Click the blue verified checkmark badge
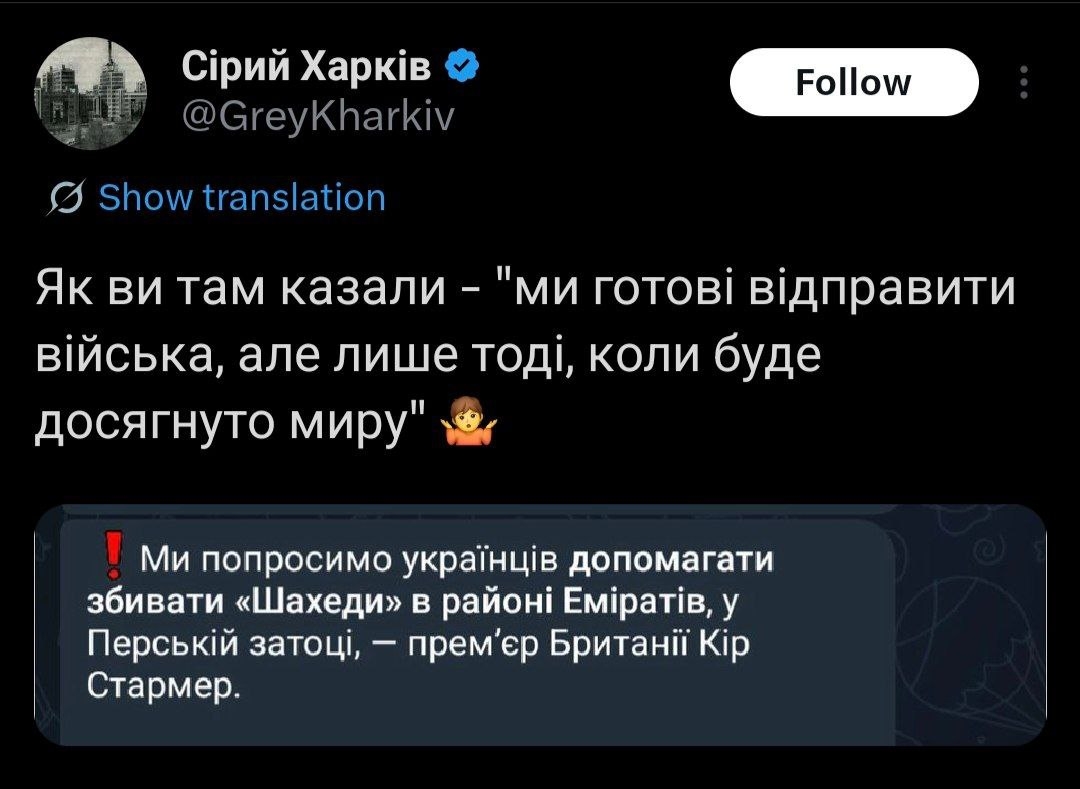This screenshot has width=1080, height=789. coord(459,68)
